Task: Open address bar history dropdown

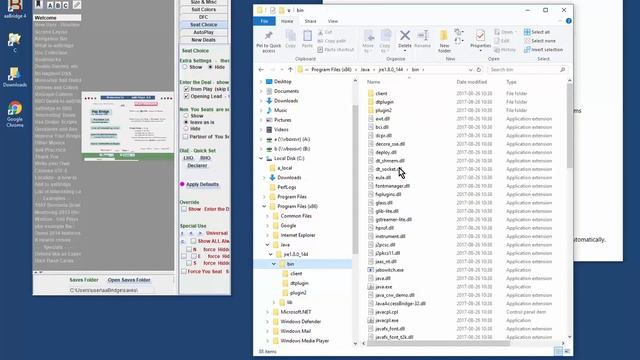Action: [471, 70]
